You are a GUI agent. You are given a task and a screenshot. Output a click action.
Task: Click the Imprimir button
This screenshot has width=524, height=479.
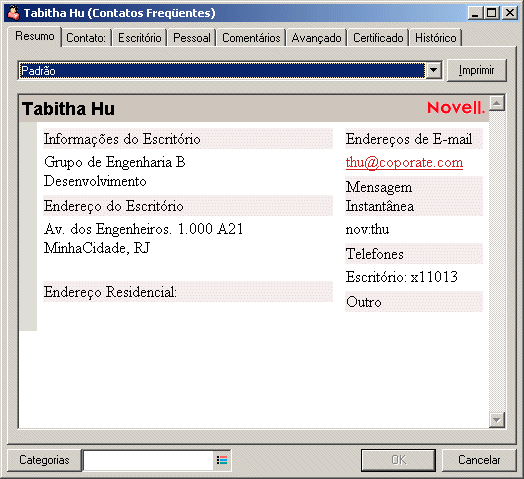tap(477, 71)
